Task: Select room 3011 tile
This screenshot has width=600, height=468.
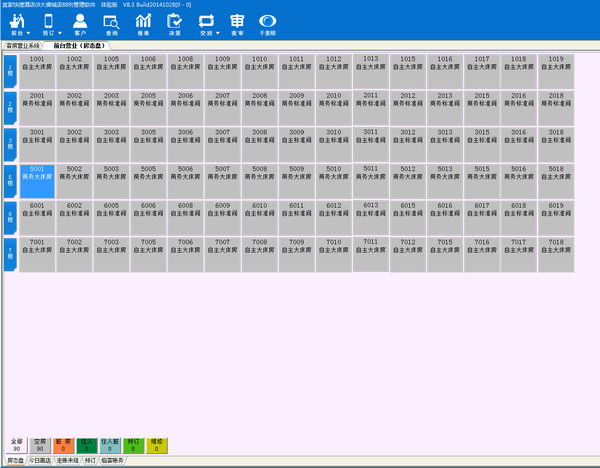Action: (371, 144)
